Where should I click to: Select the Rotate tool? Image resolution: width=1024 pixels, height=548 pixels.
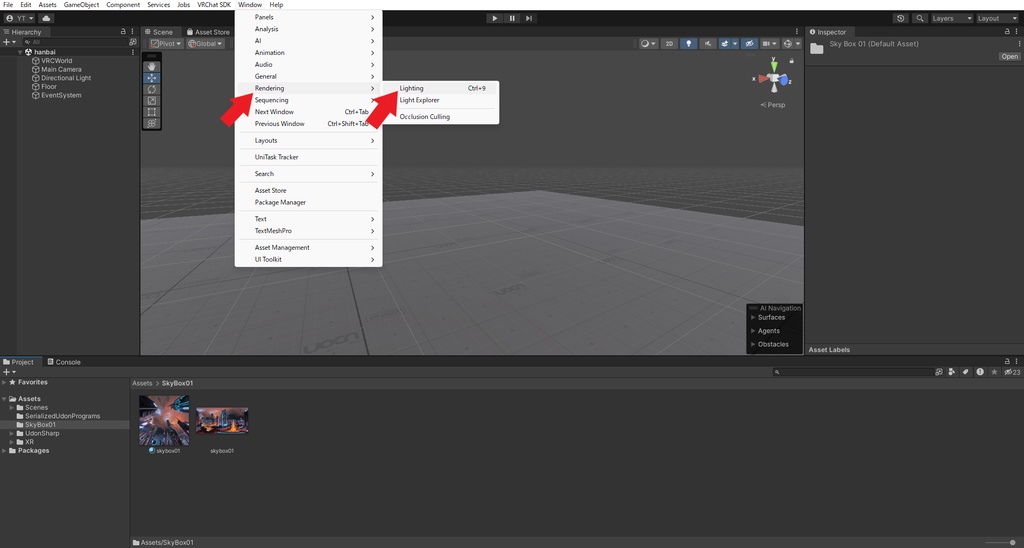(x=152, y=89)
